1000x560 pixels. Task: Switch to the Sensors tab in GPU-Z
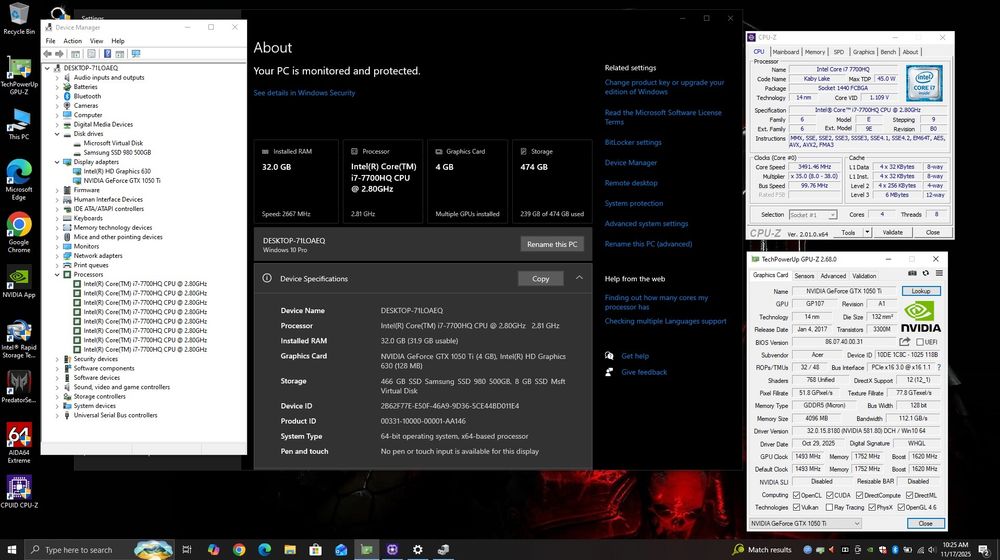pos(804,276)
